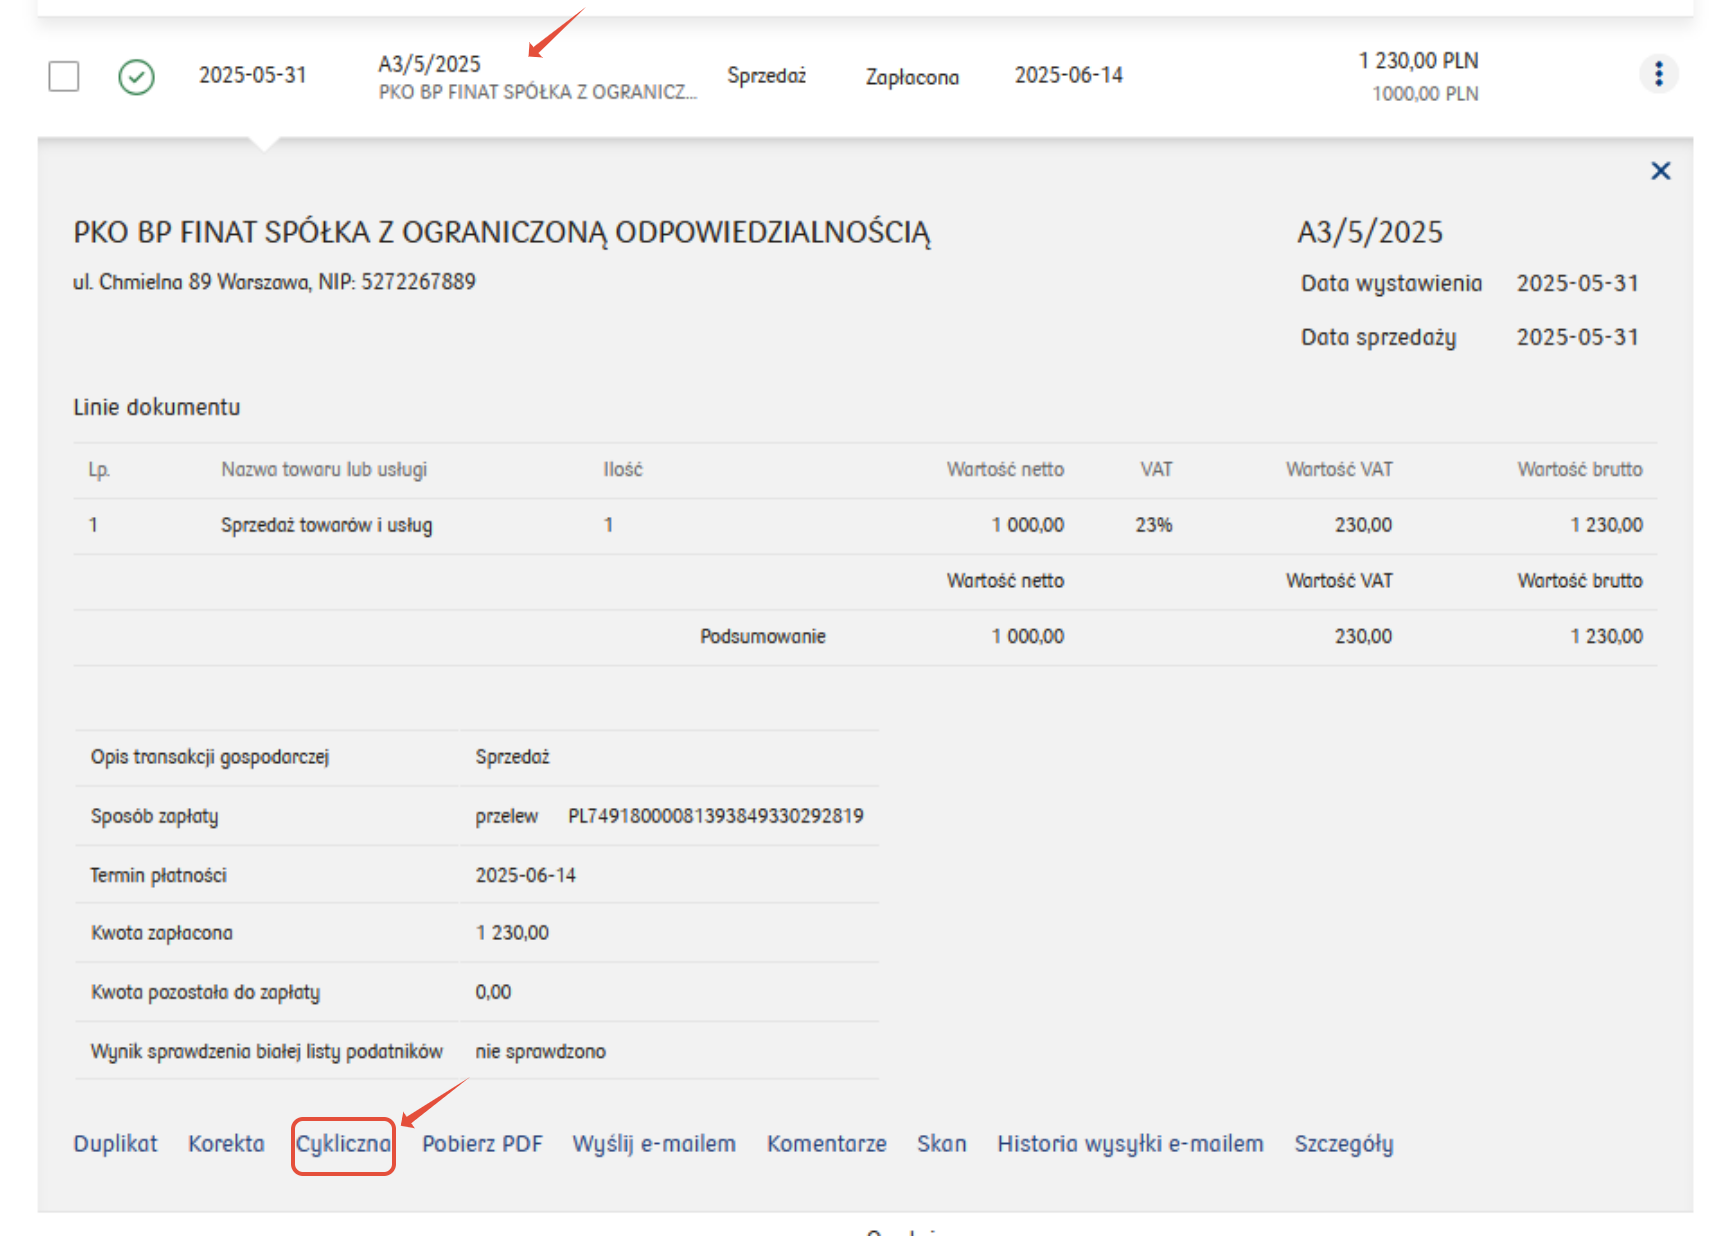Click the Ilość column header
Image resolution: width=1724 pixels, height=1236 pixels.
[623, 469]
